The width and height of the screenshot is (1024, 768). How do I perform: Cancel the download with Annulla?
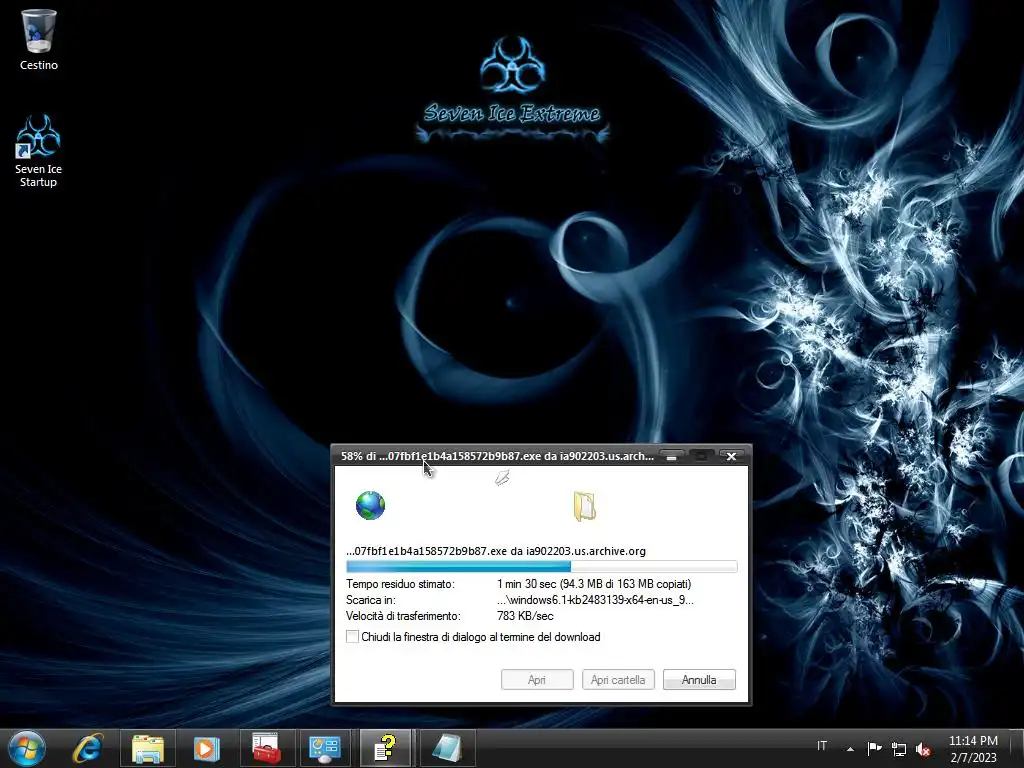click(x=699, y=680)
